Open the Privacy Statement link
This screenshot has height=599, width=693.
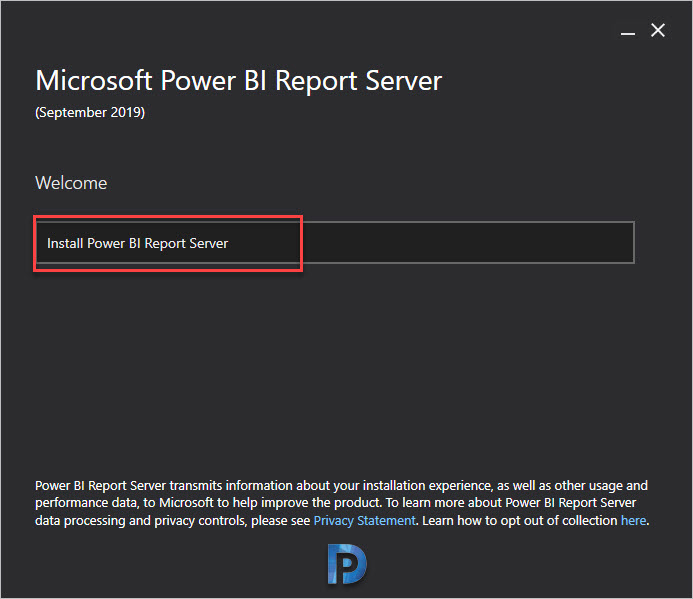(x=364, y=520)
